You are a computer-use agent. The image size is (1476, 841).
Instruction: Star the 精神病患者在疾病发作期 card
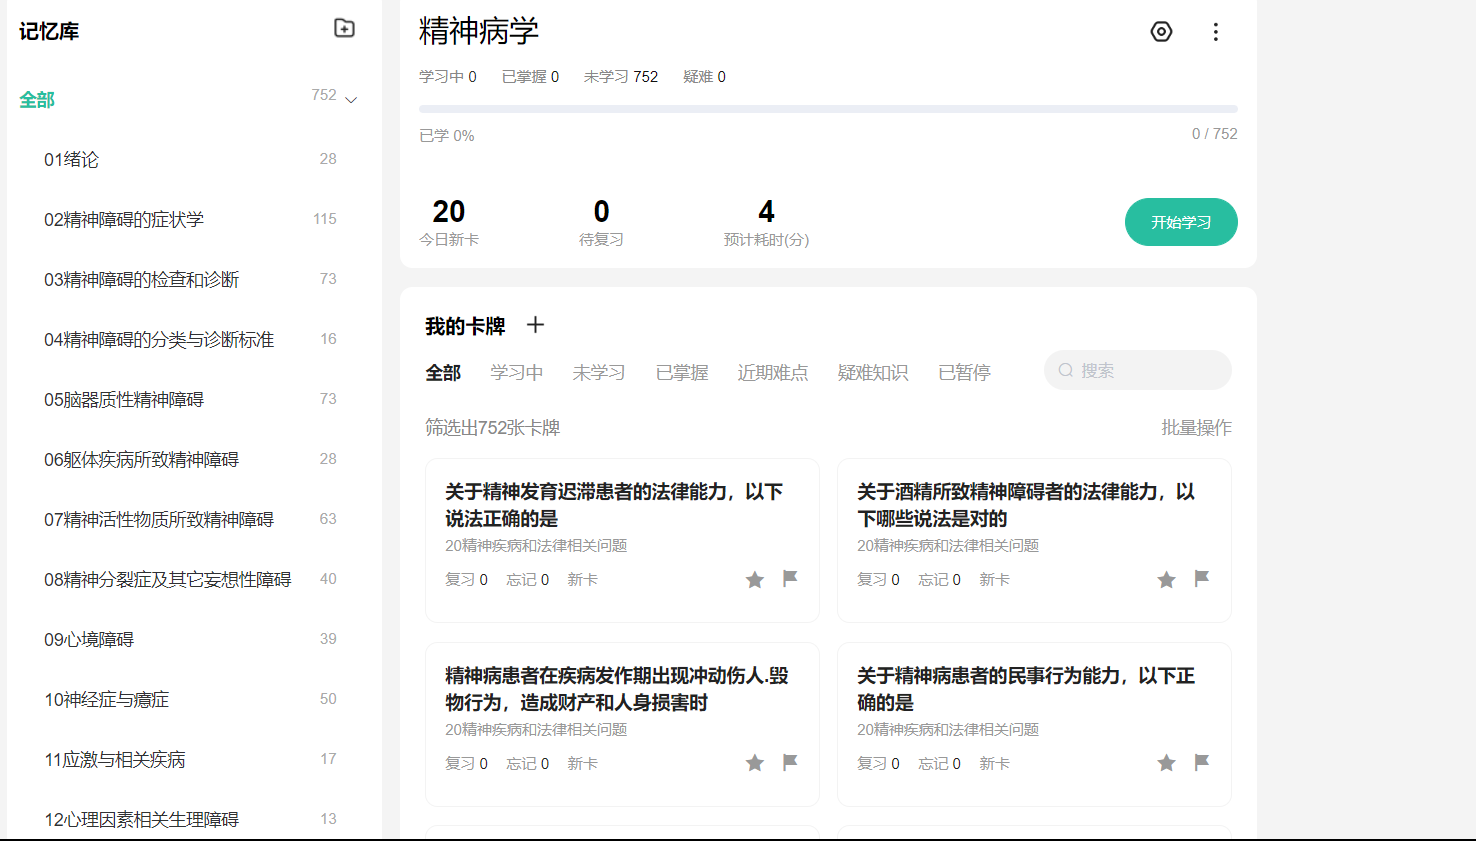tap(755, 764)
